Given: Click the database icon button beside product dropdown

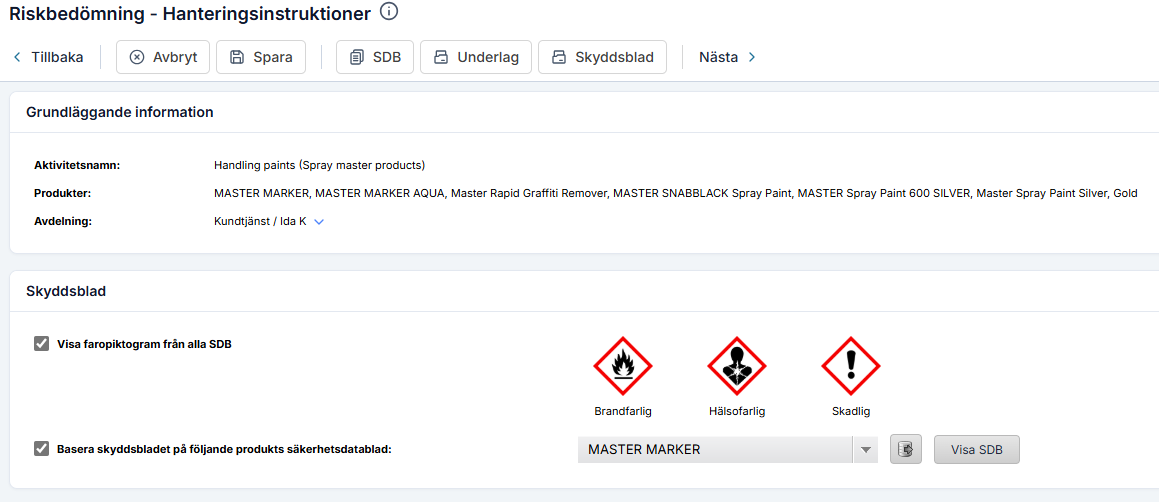Looking at the screenshot, I should (x=905, y=449).
